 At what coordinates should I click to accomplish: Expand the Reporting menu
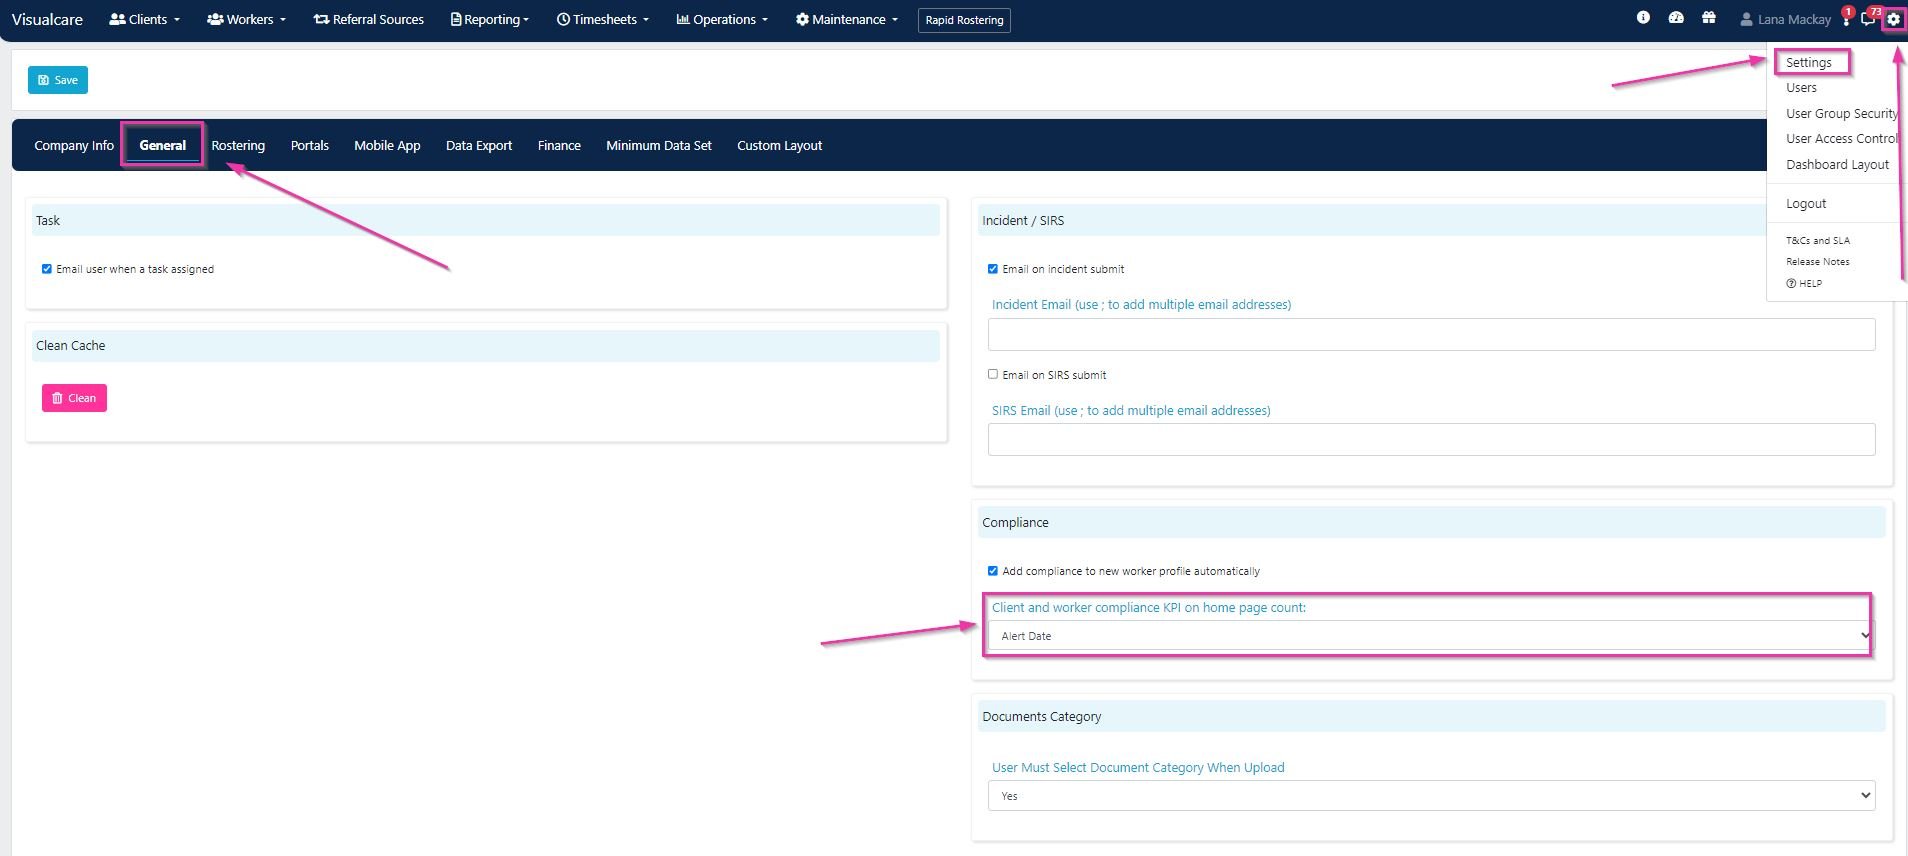click(x=490, y=19)
